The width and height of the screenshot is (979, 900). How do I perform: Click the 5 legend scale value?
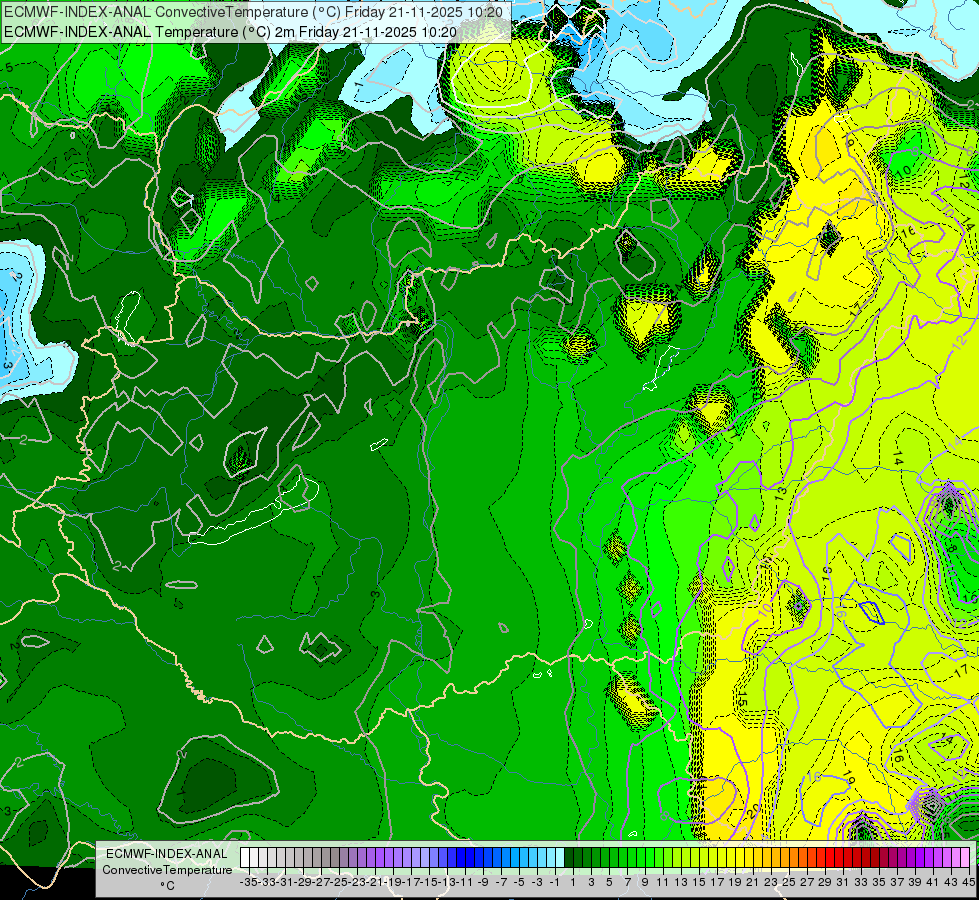(609, 883)
